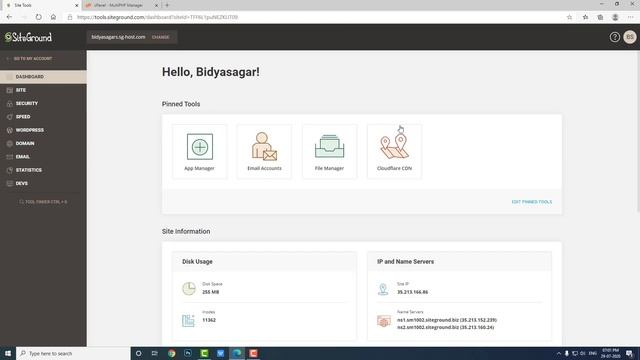Open the Photoshop taskbar icon
This screenshot has width=640, height=360.
pyautogui.click(x=188, y=353)
